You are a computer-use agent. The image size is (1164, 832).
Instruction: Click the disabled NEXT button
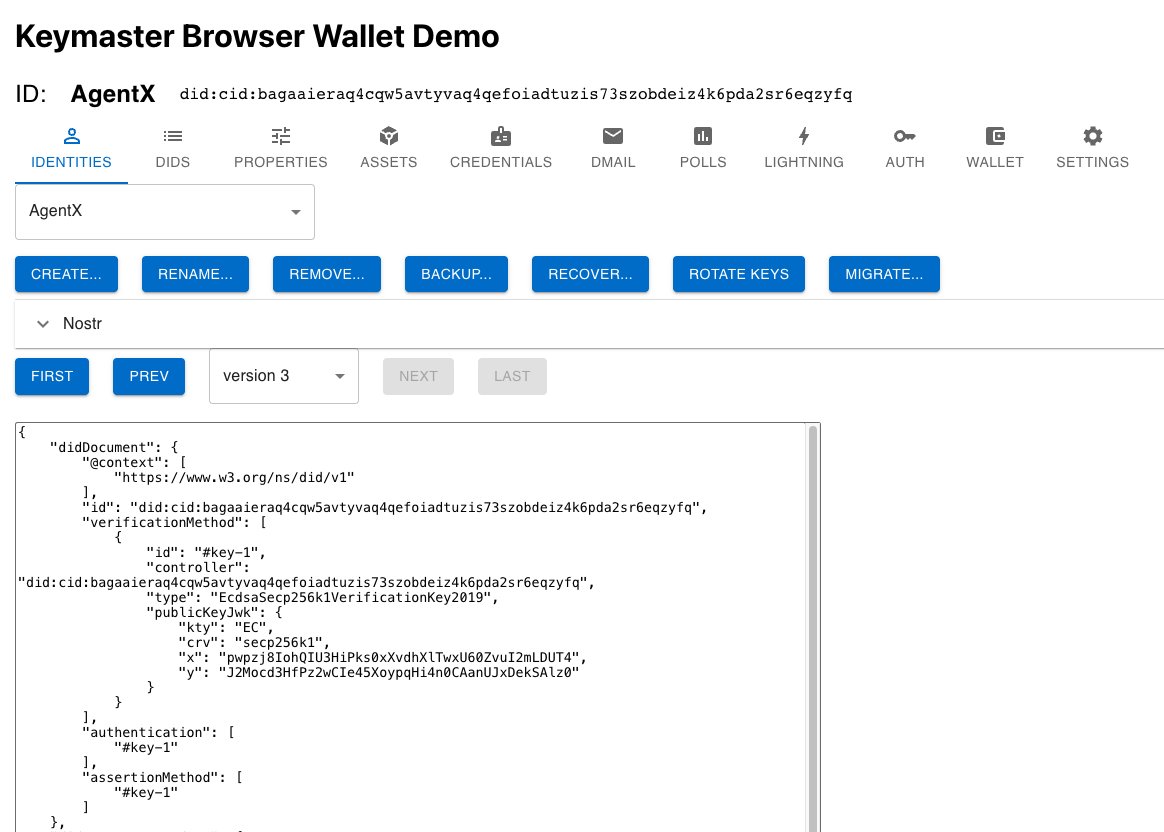coord(418,376)
